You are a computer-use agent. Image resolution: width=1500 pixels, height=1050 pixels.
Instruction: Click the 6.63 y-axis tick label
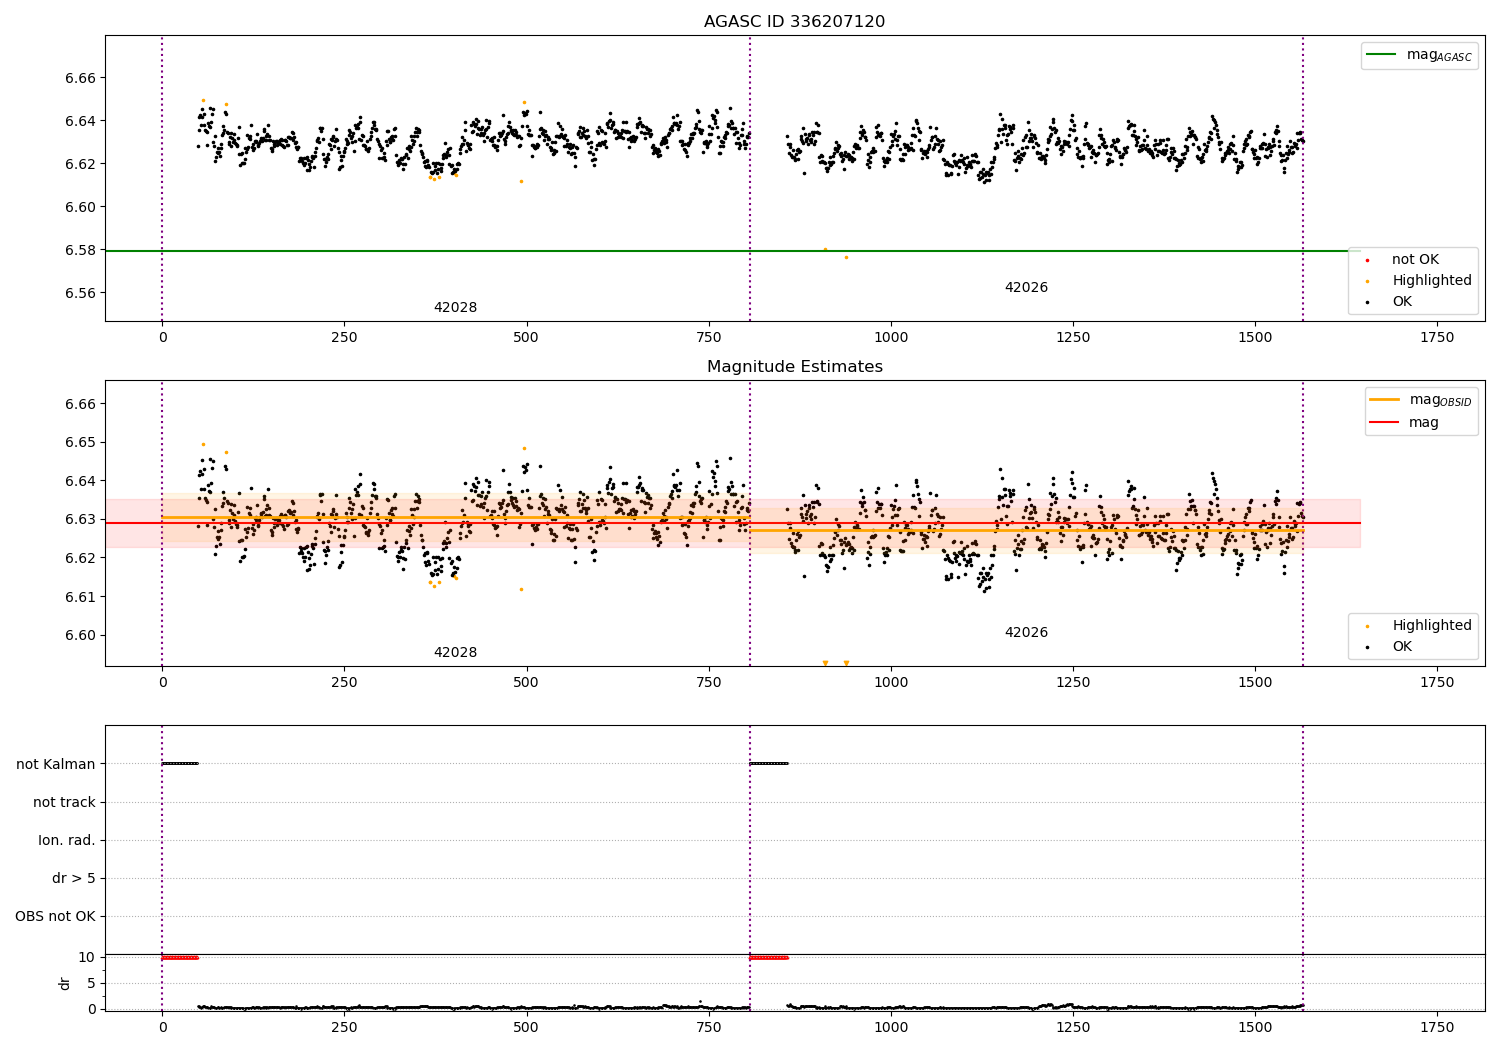click(80, 520)
